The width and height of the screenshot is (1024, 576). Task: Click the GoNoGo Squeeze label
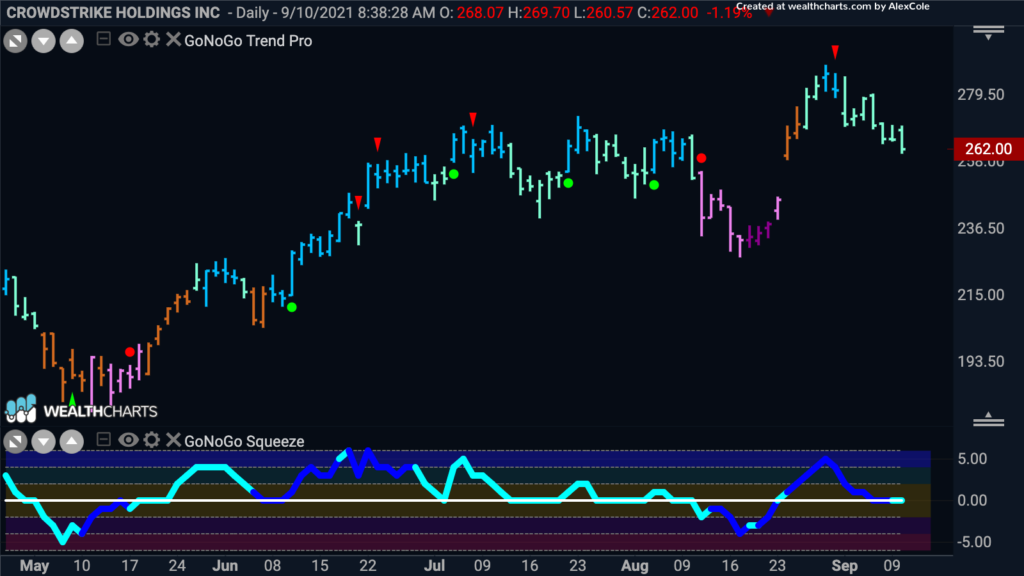tap(244, 441)
